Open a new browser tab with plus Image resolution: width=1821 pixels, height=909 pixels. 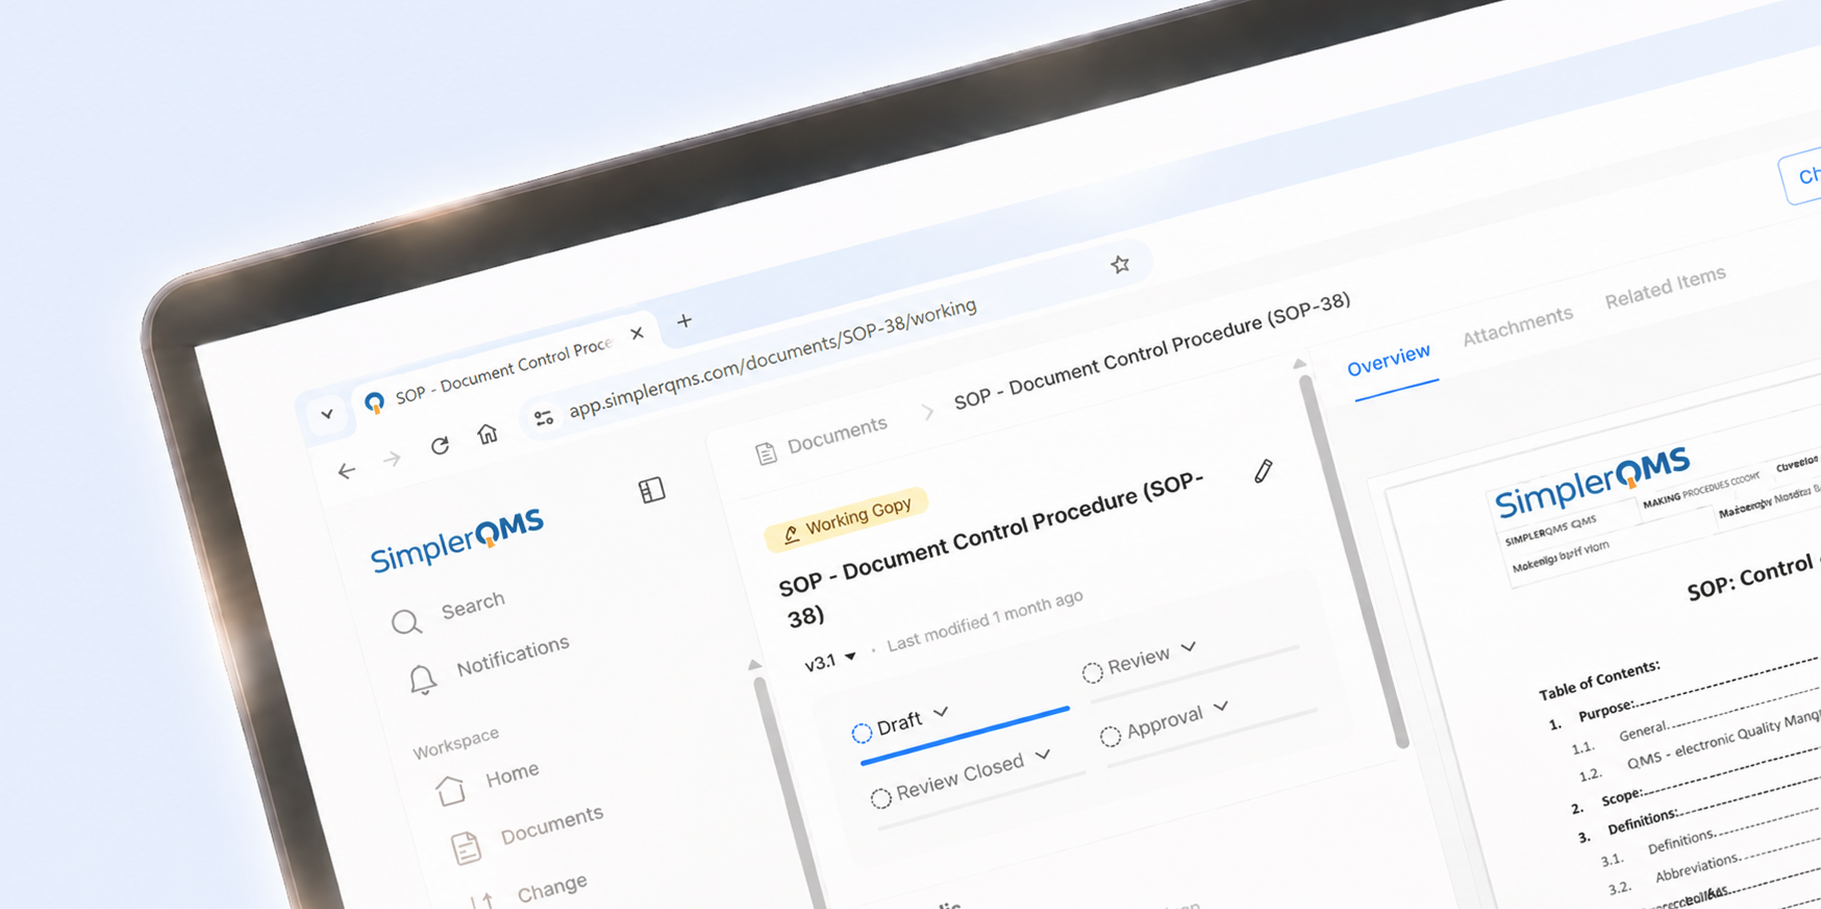[684, 321]
